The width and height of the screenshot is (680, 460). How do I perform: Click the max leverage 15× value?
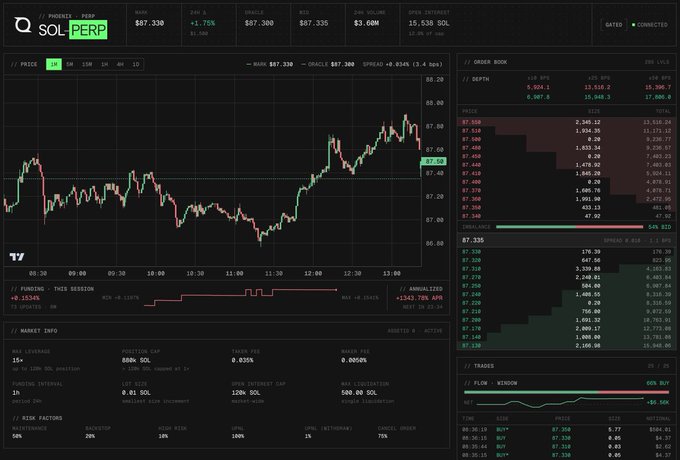(18, 360)
